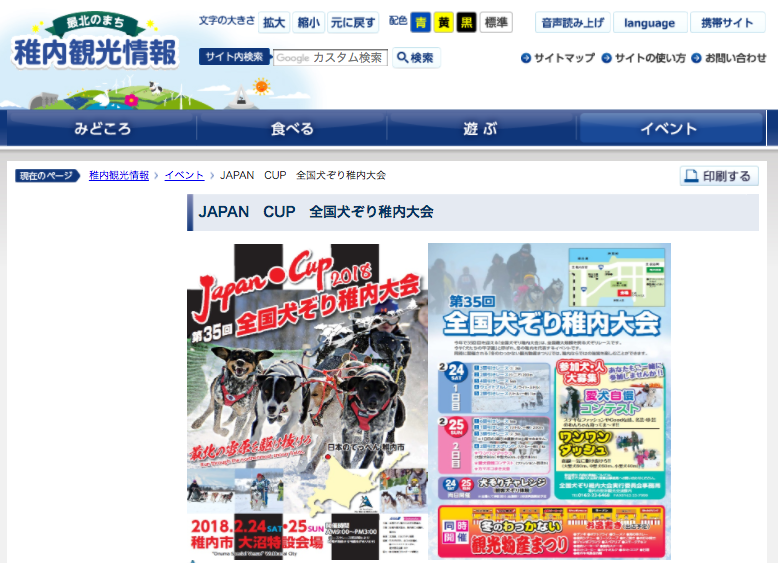Open the お問い合わせ contact link

(x=729, y=58)
